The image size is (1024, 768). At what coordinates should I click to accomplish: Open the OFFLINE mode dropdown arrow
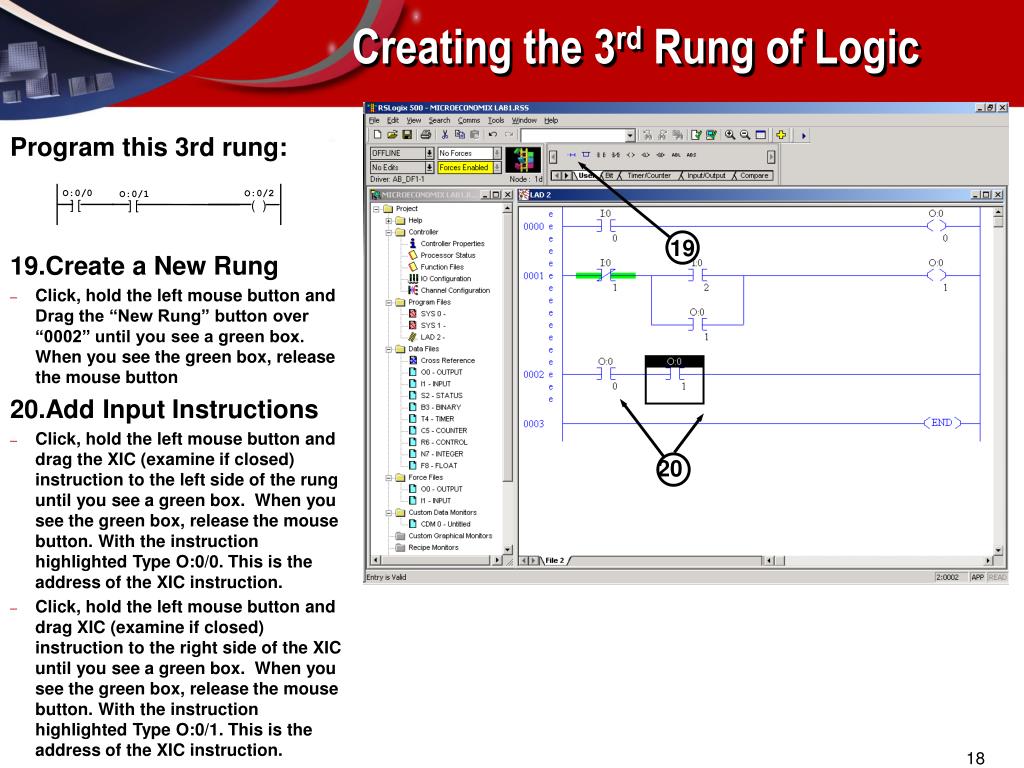tap(429, 153)
